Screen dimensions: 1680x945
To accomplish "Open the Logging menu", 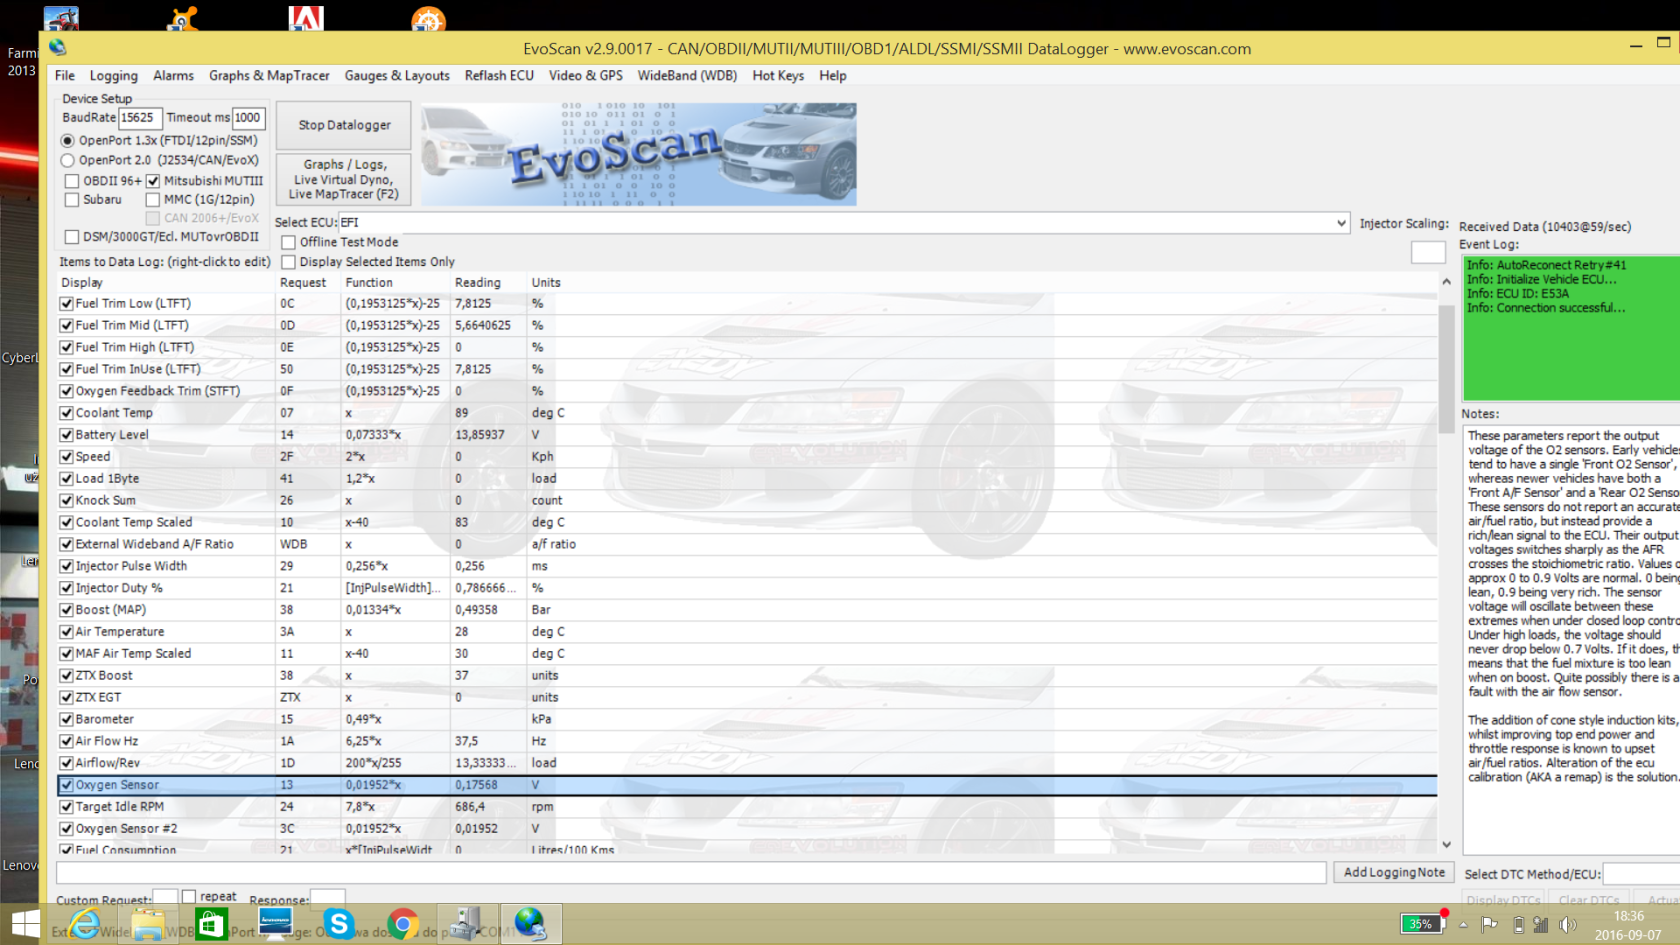I will point(114,76).
